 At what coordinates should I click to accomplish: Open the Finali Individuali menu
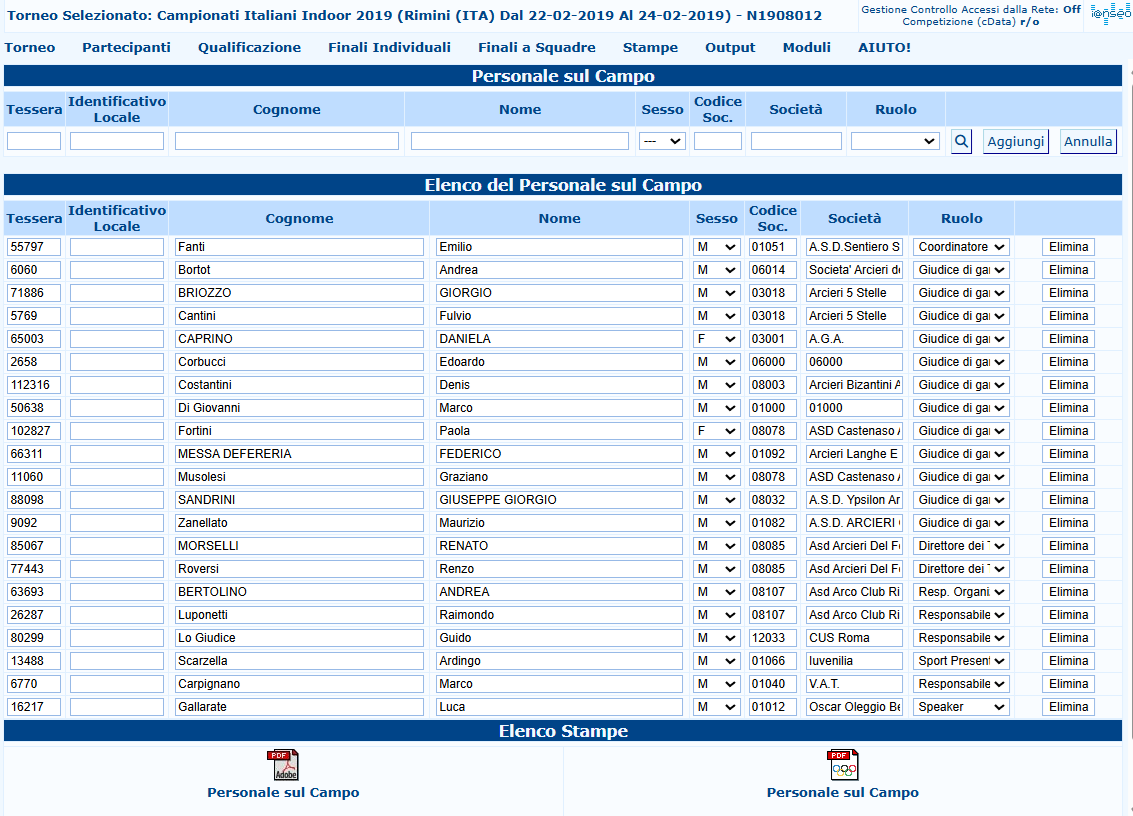click(389, 47)
